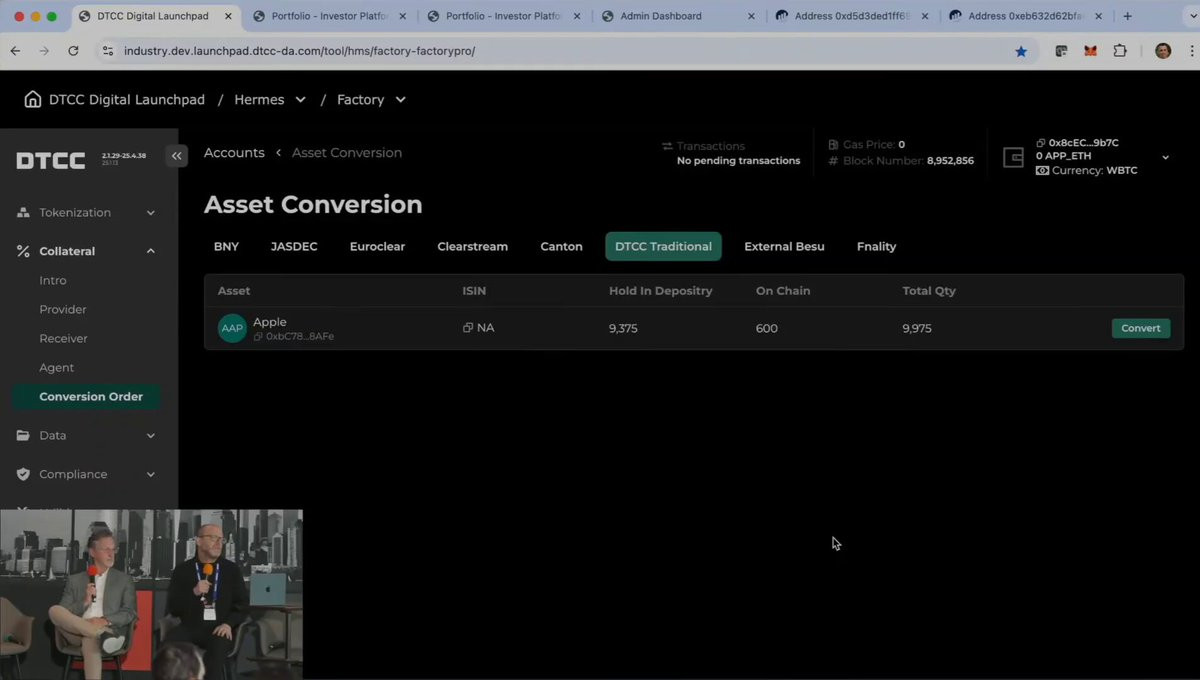1200x680 pixels.
Task: Click the Currency money icon
Action: 1042,171
